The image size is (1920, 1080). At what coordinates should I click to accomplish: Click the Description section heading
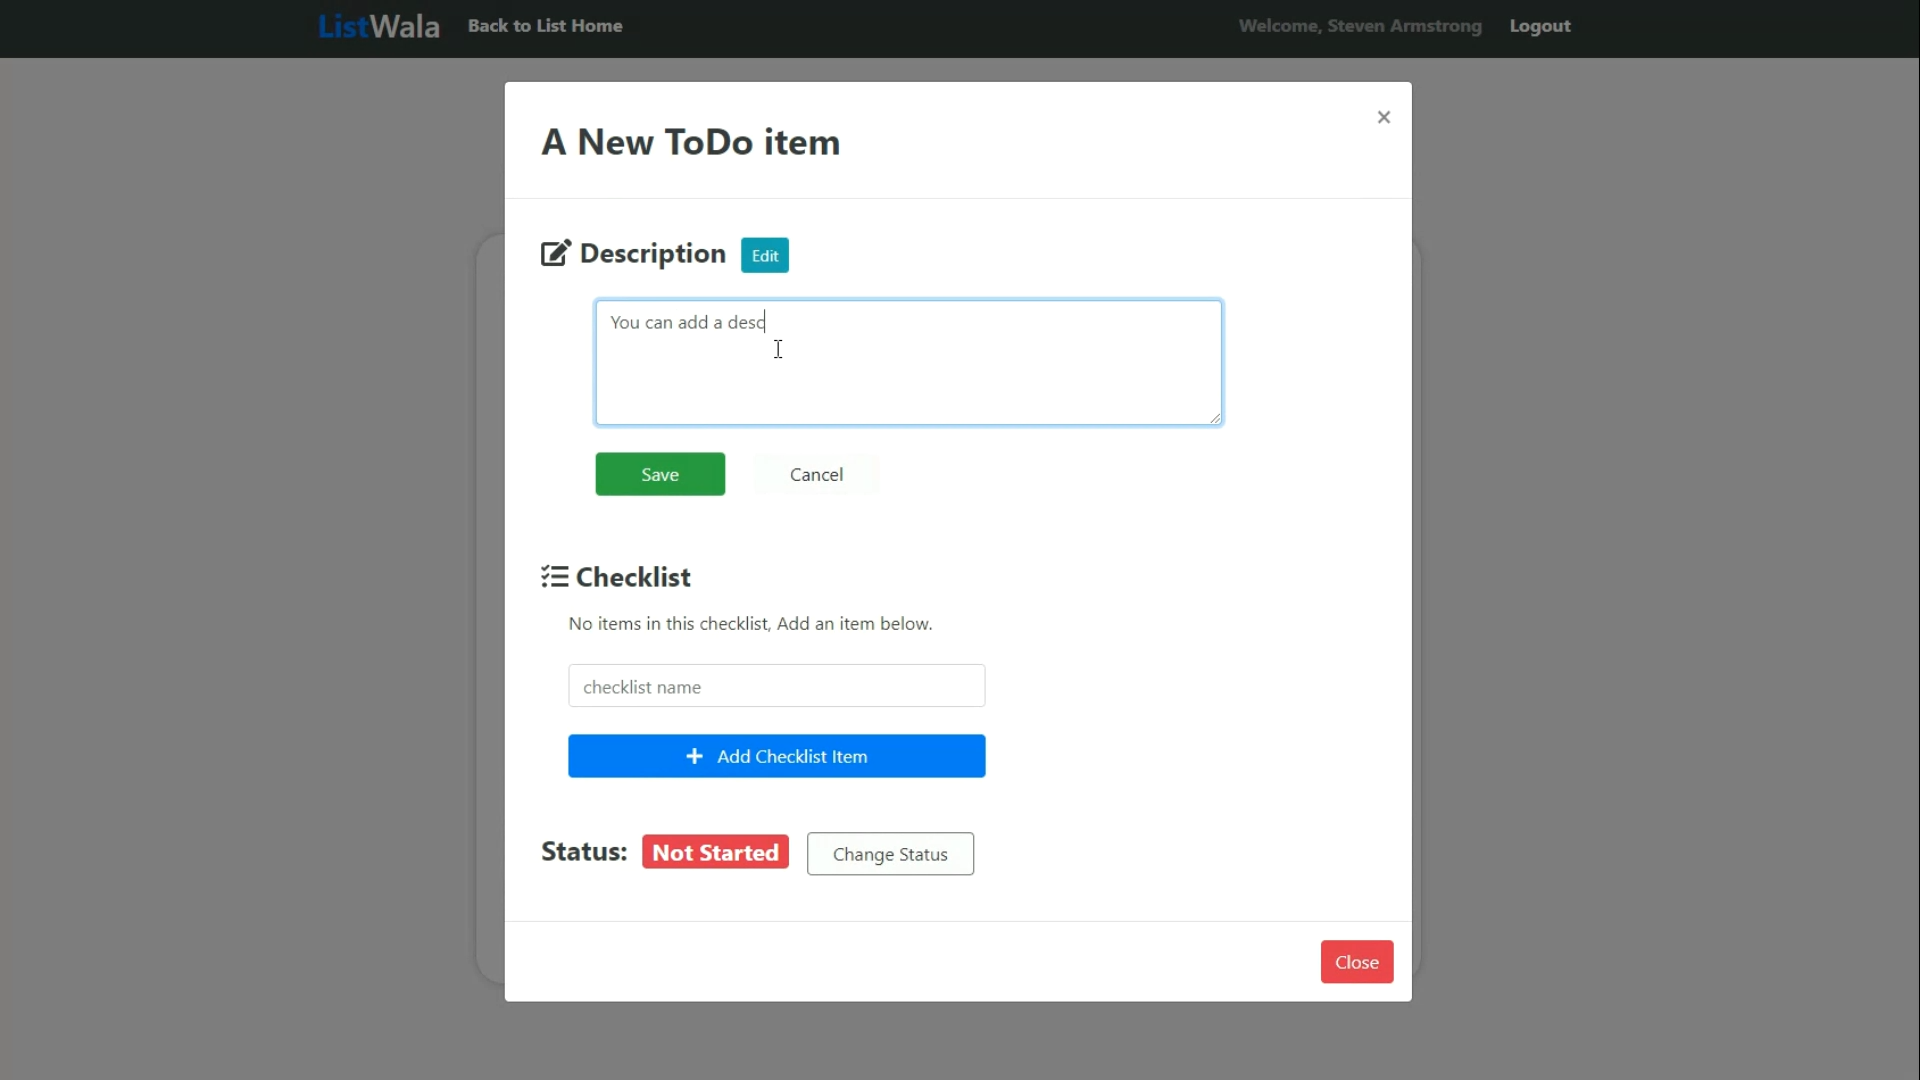pyautogui.click(x=652, y=253)
